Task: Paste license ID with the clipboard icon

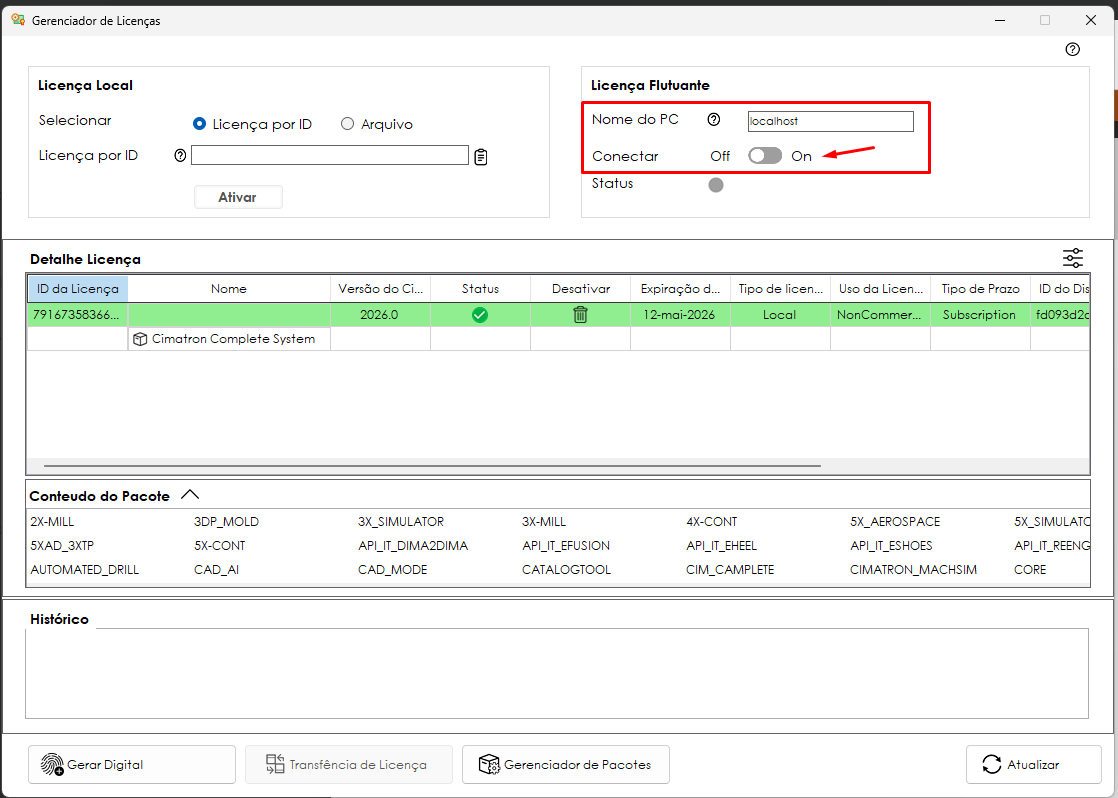Action: pos(481,156)
